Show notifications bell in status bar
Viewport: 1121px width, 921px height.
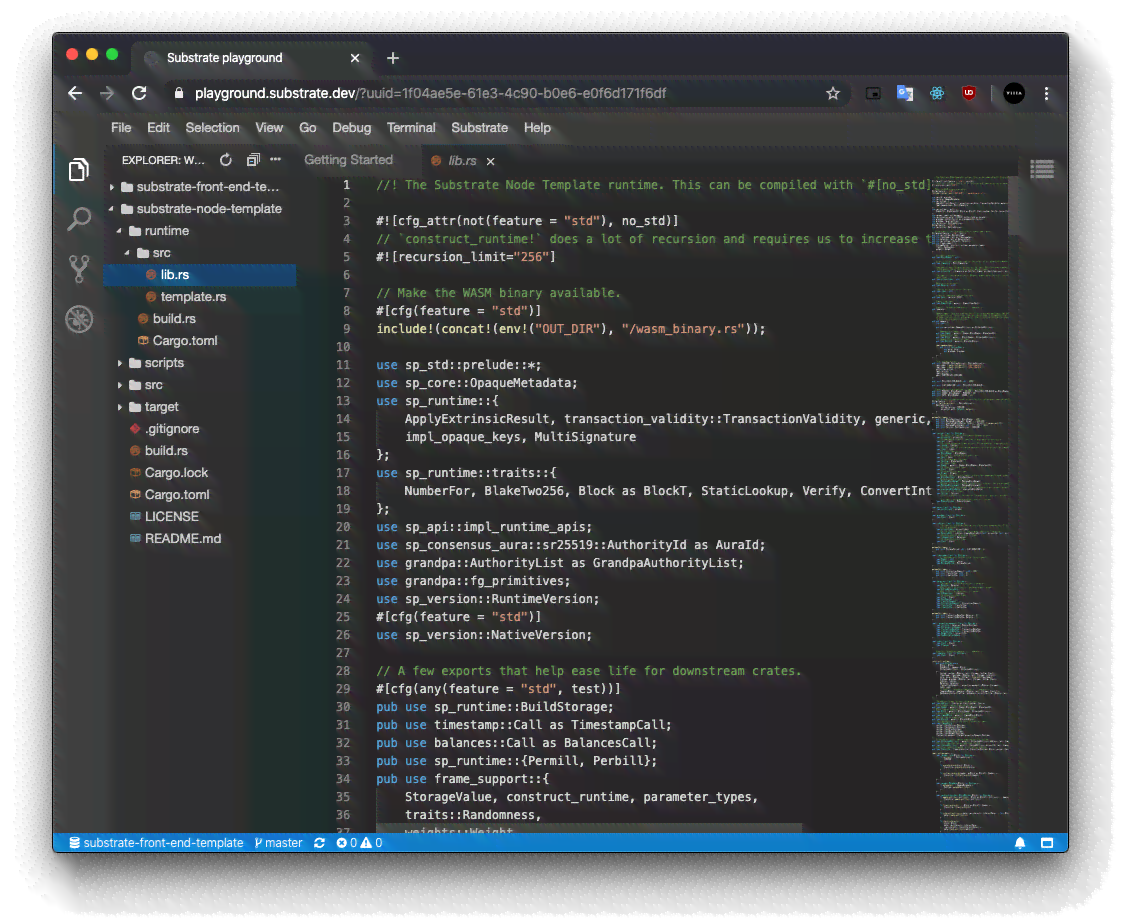pyautogui.click(x=1020, y=843)
